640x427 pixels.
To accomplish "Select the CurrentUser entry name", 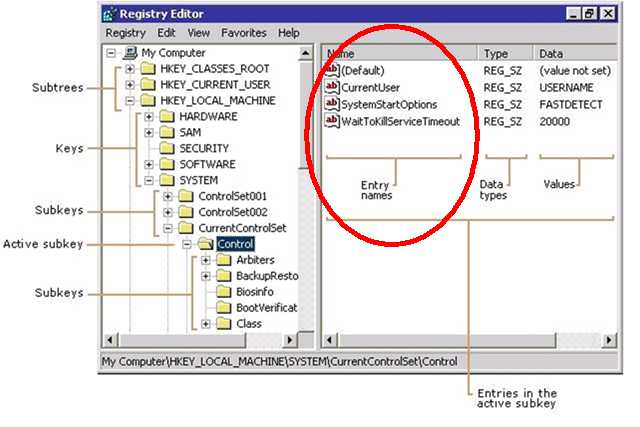I will click(x=371, y=87).
